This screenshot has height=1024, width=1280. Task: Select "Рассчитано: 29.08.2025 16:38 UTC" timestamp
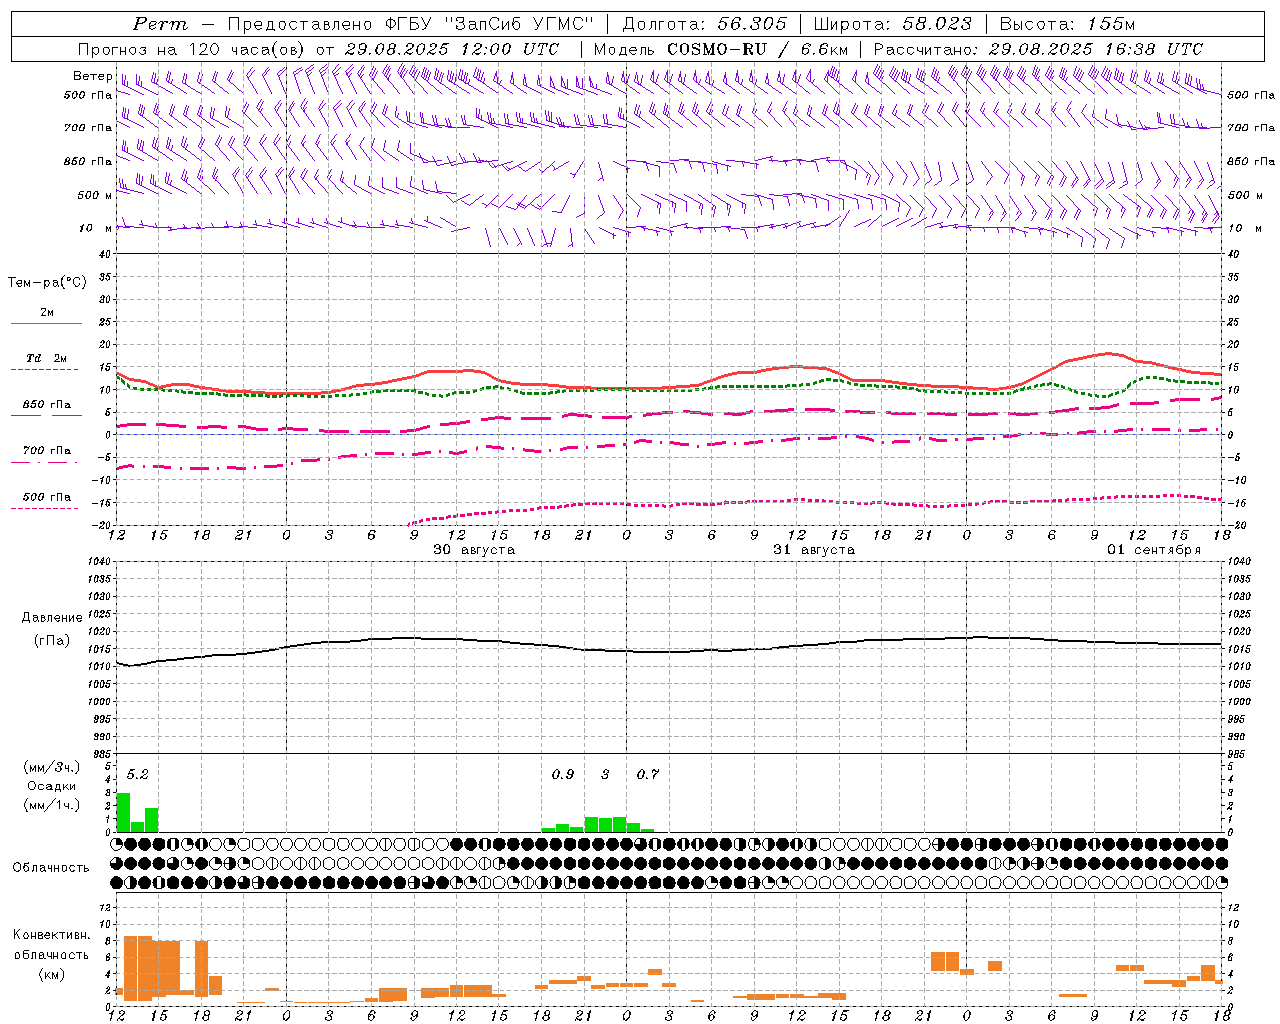[x=1039, y=49]
